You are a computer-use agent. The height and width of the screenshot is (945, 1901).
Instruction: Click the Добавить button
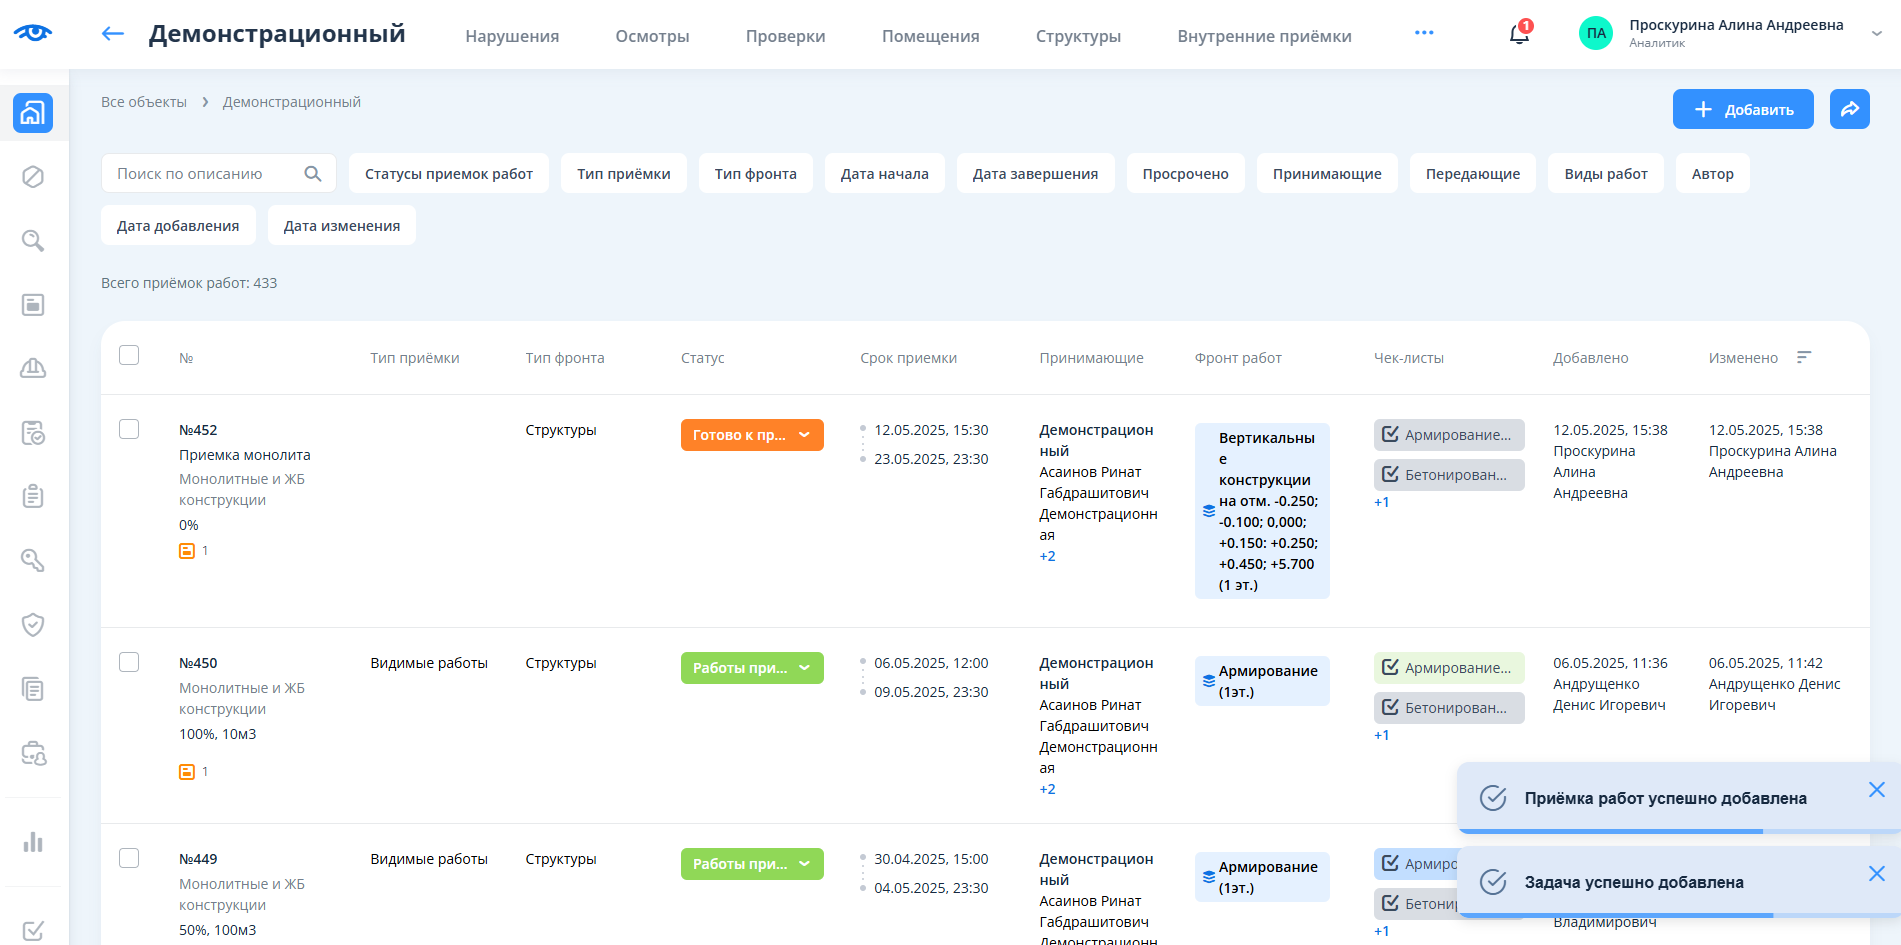pyautogui.click(x=1742, y=110)
